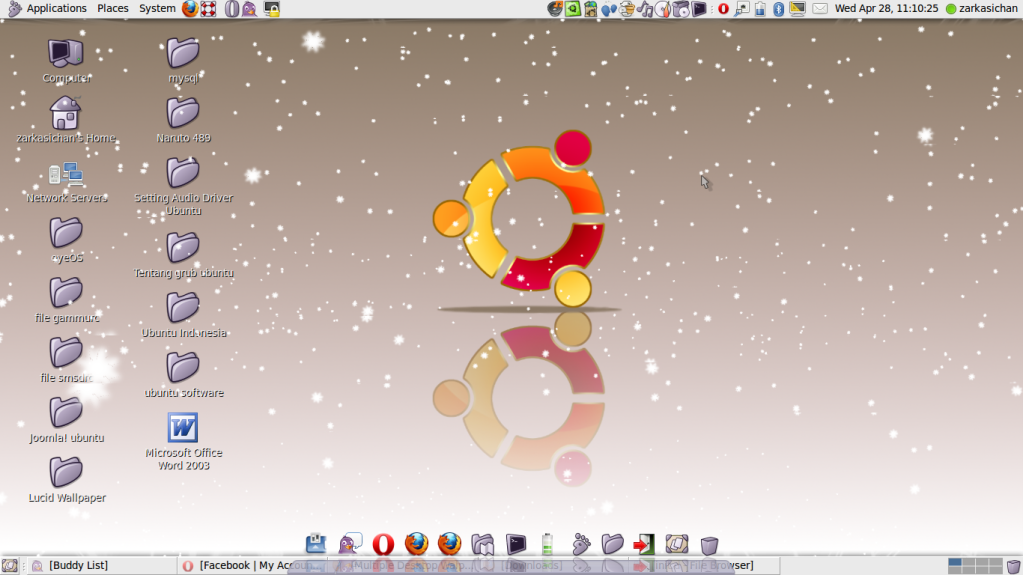1023x575 pixels.
Task: Select the eyeOS folder
Action: click(x=66, y=240)
